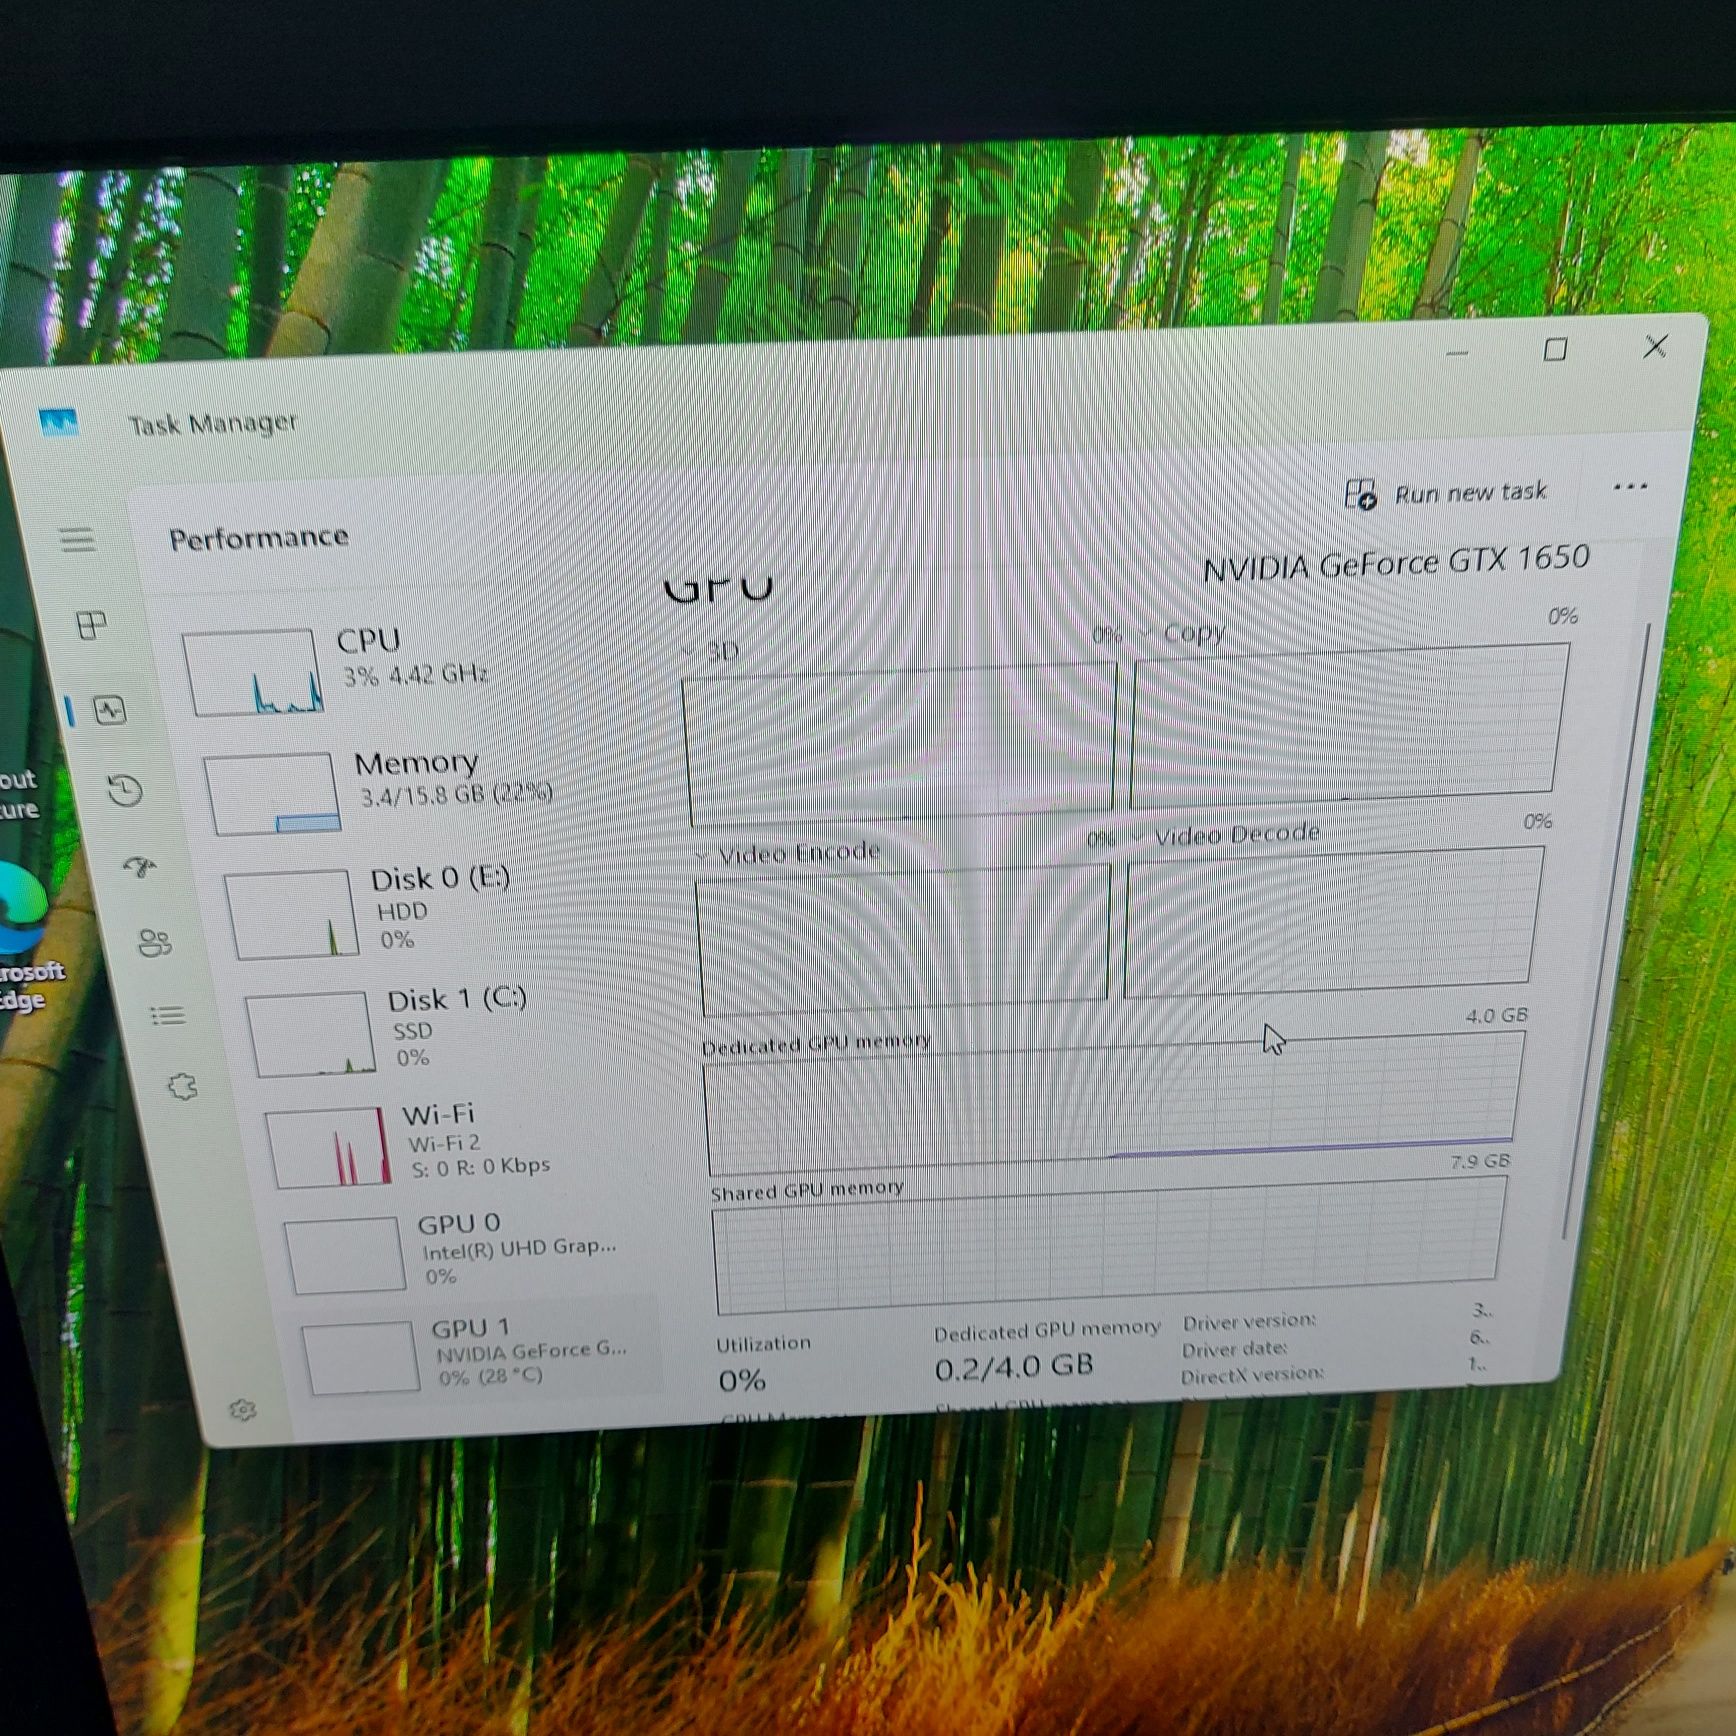Click the GPU panel vertical scrollbar
Screen dimensions: 1736x1736
1608,930
